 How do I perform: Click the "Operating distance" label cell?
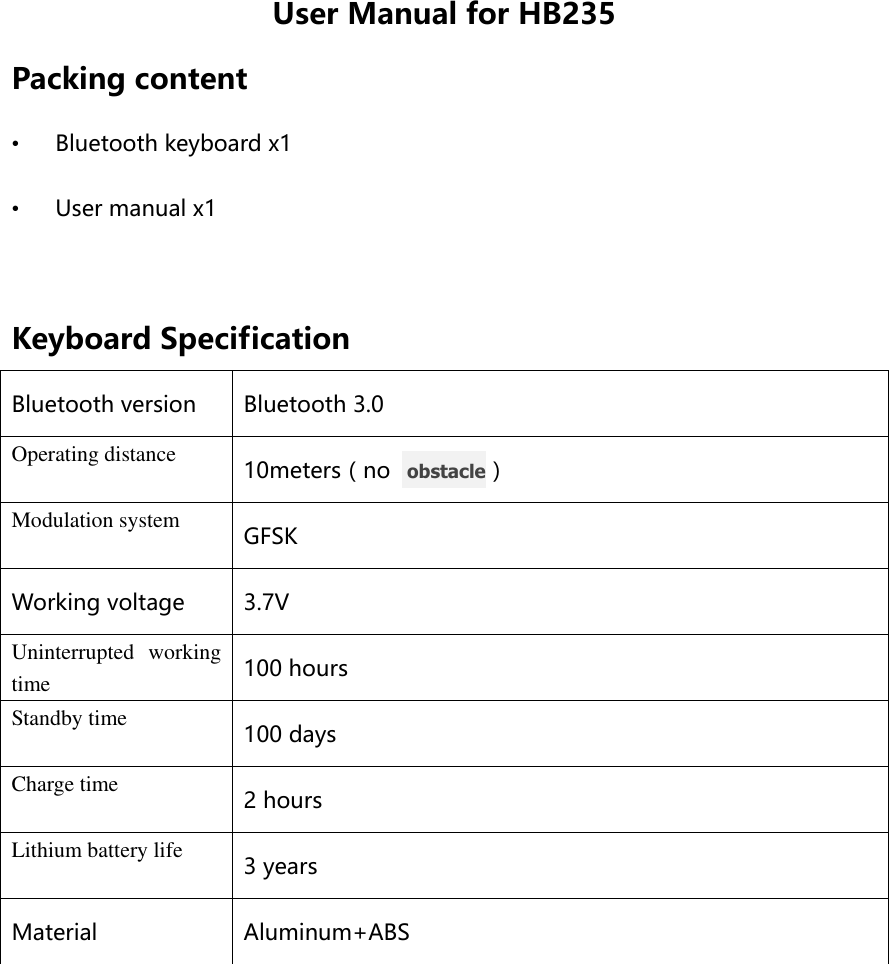point(94,455)
